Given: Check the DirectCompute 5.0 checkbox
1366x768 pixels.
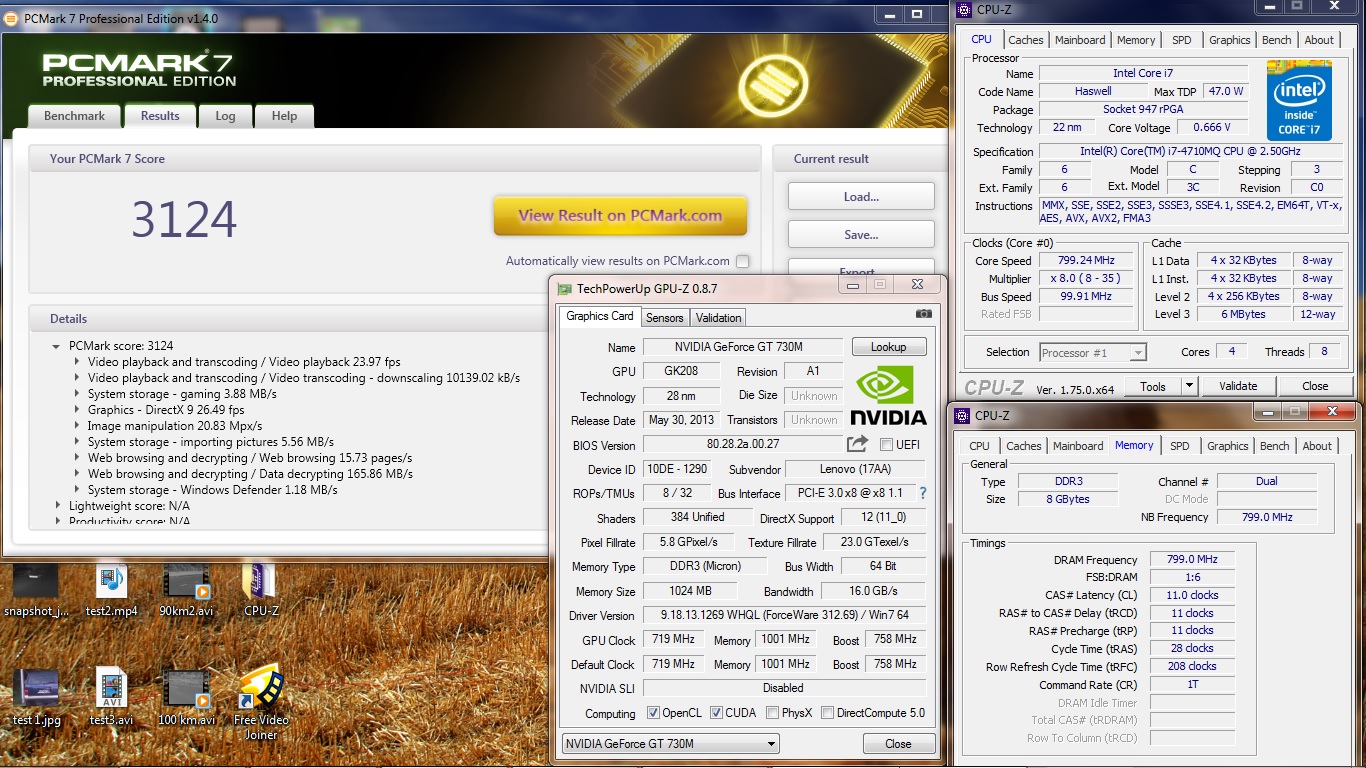Looking at the screenshot, I should coord(826,713).
